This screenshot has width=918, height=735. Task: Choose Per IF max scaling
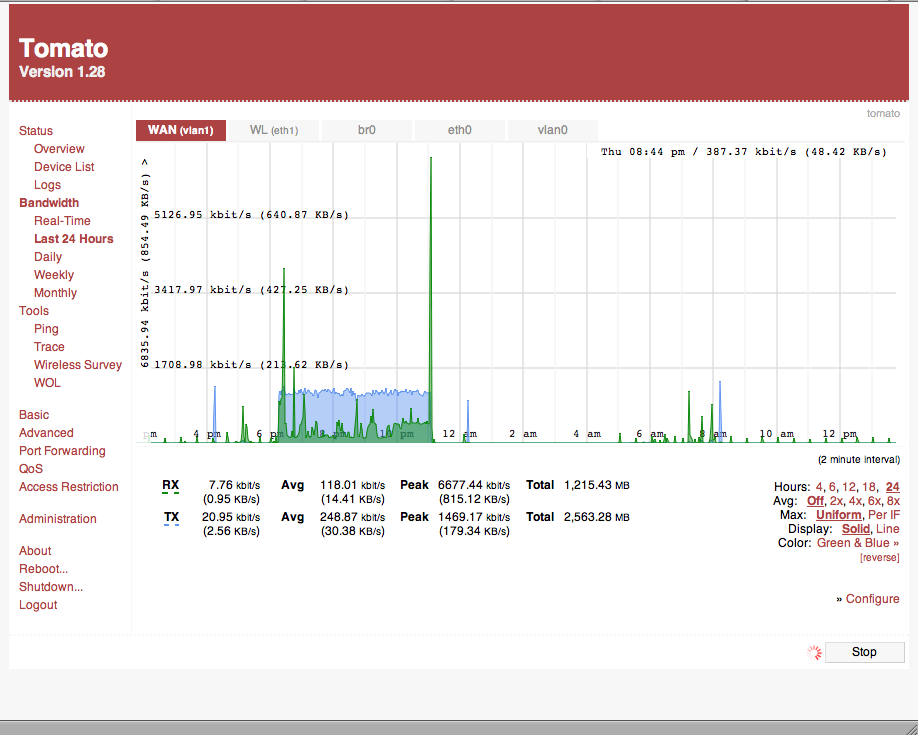pos(883,515)
